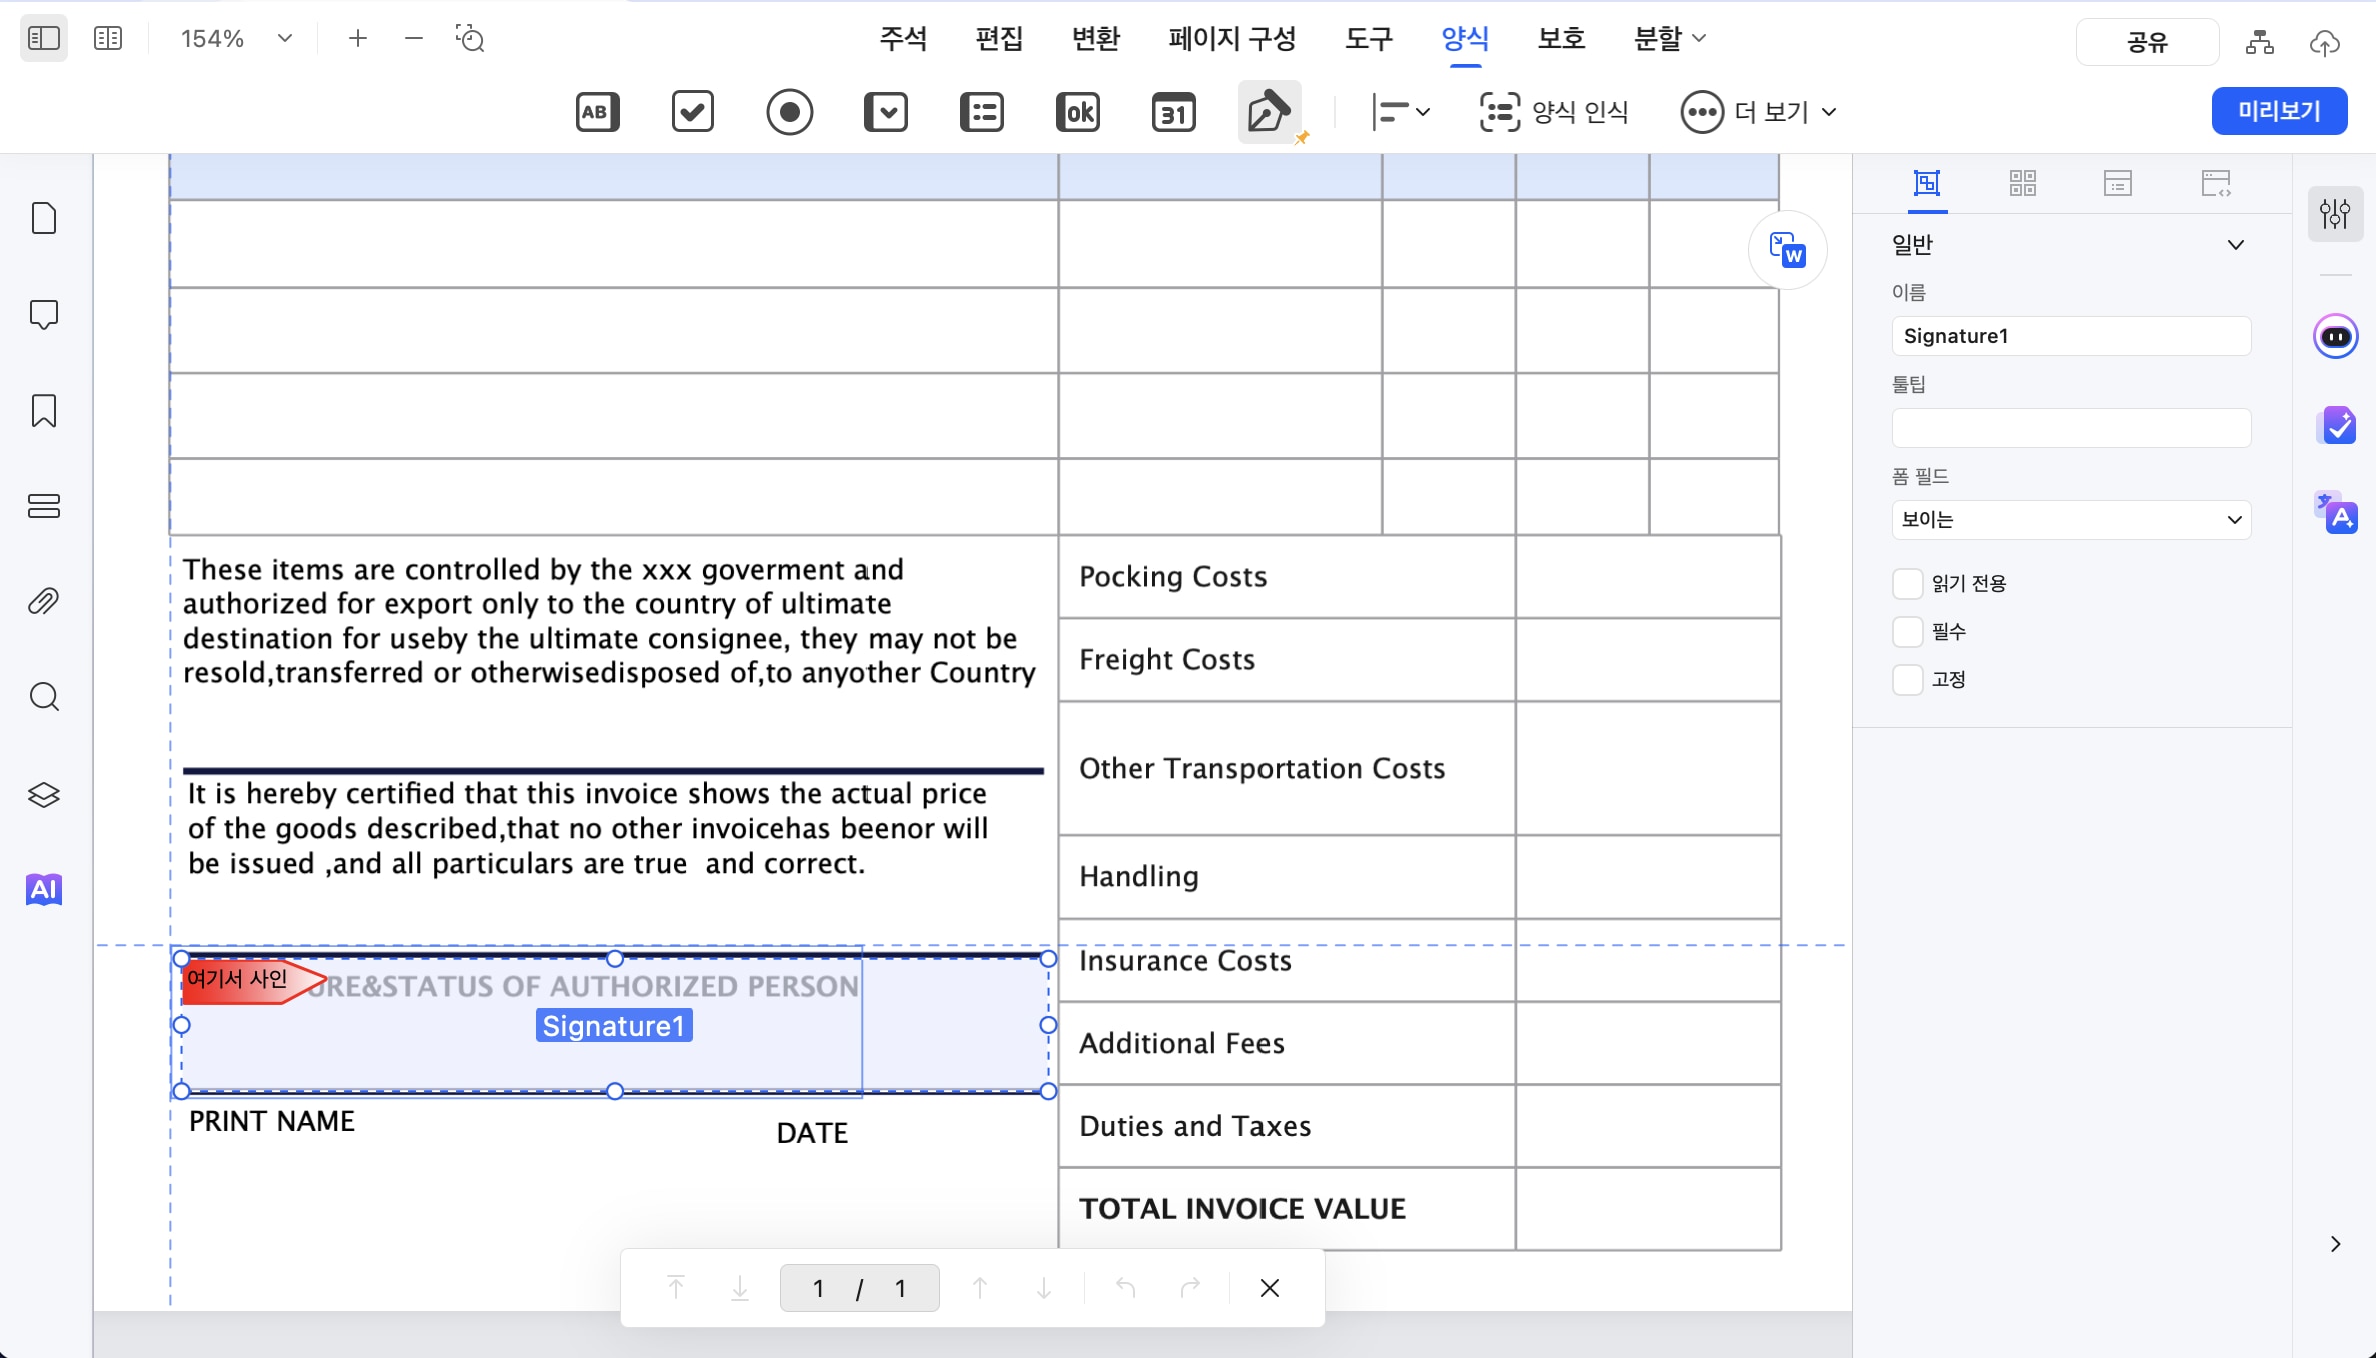2376x1358 pixels.
Task: Toggle the 필수 checkbox
Action: tap(1907, 631)
